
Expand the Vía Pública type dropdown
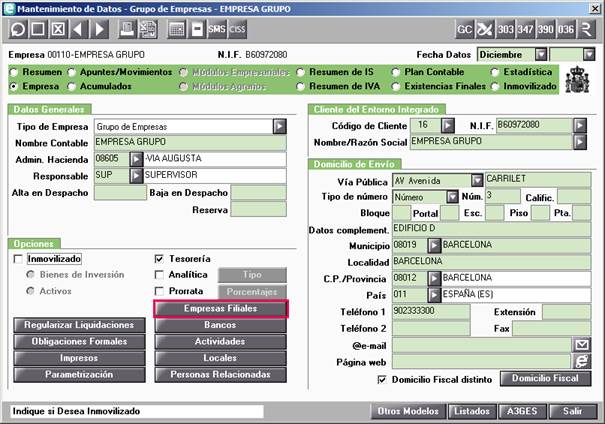[477, 180]
